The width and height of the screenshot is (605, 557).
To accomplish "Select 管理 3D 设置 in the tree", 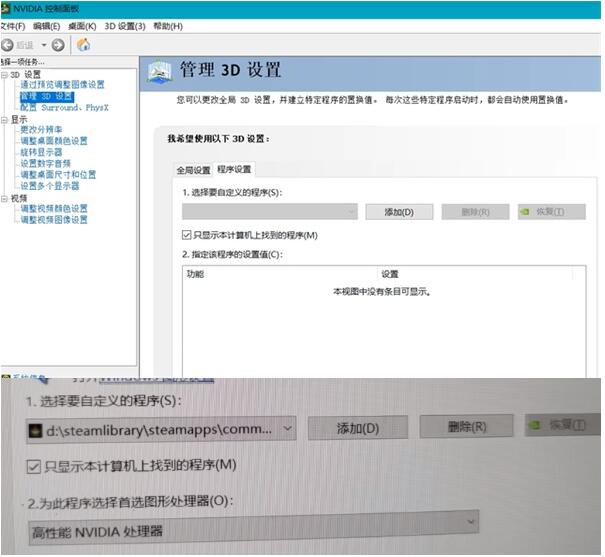I will coord(47,96).
